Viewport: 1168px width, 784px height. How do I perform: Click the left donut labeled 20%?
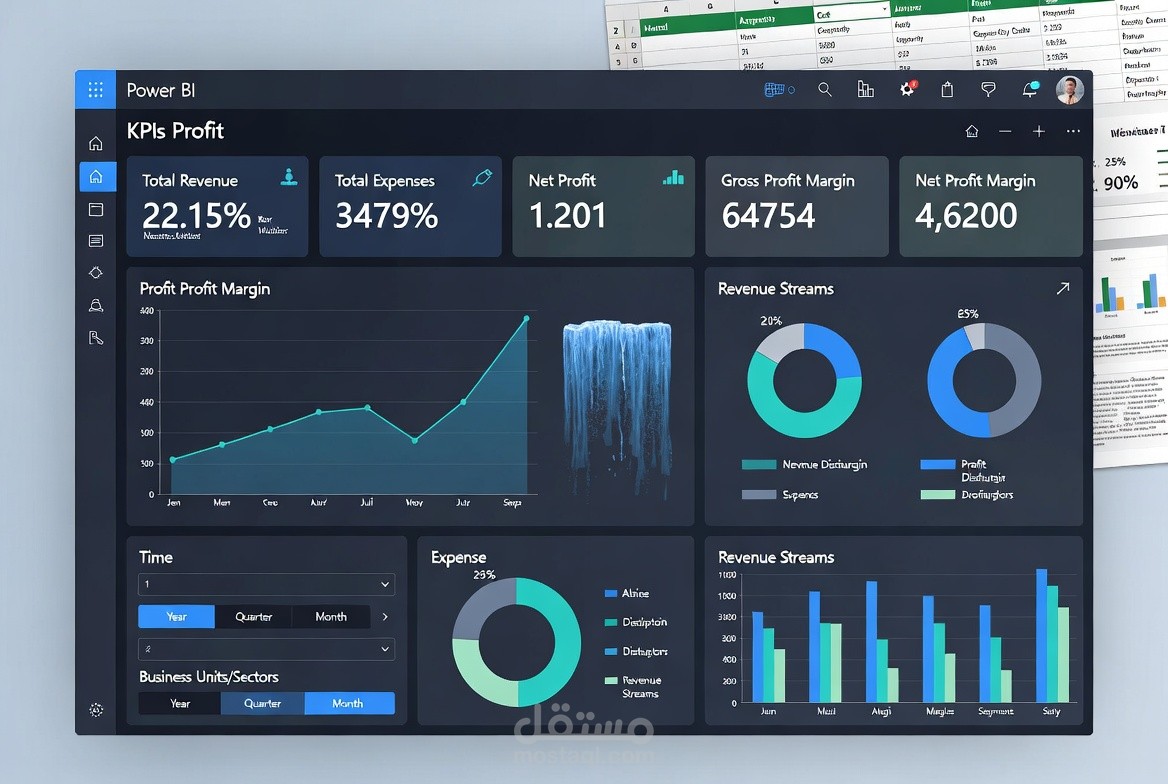pyautogui.click(x=804, y=380)
